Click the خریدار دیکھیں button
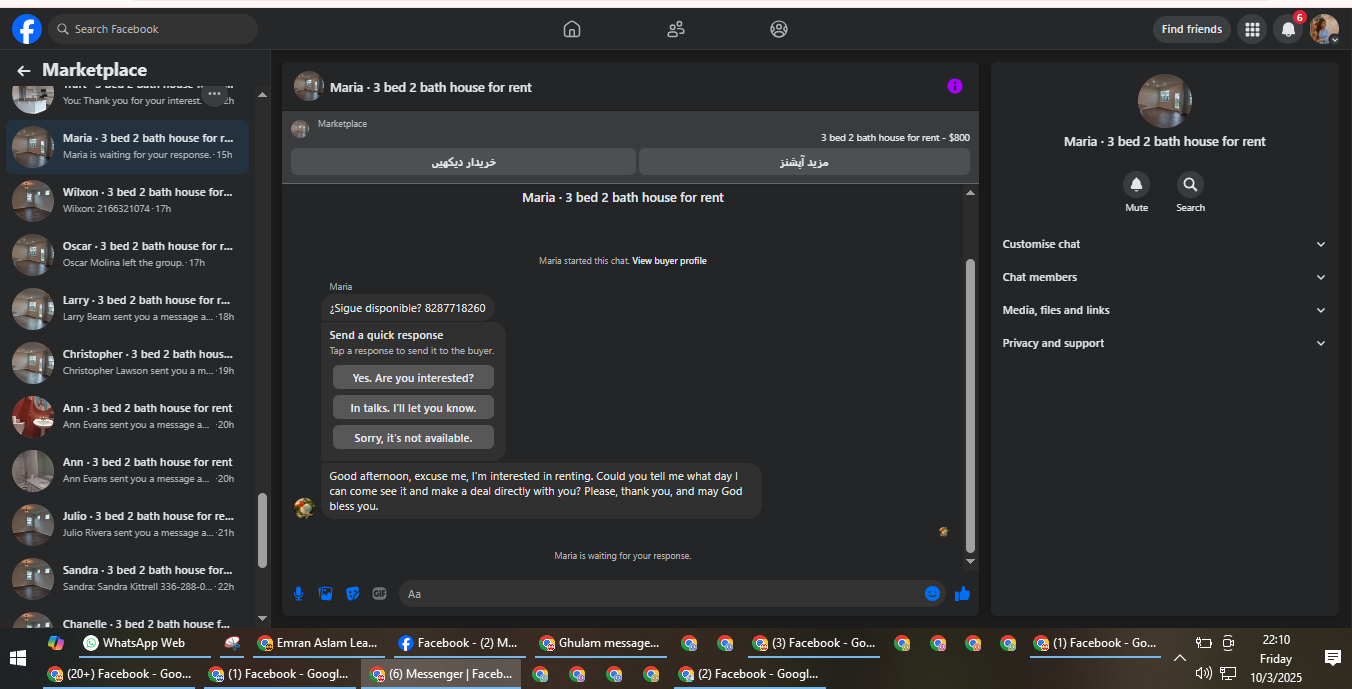This screenshot has height=689, width=1352. [x=463, y=162]
